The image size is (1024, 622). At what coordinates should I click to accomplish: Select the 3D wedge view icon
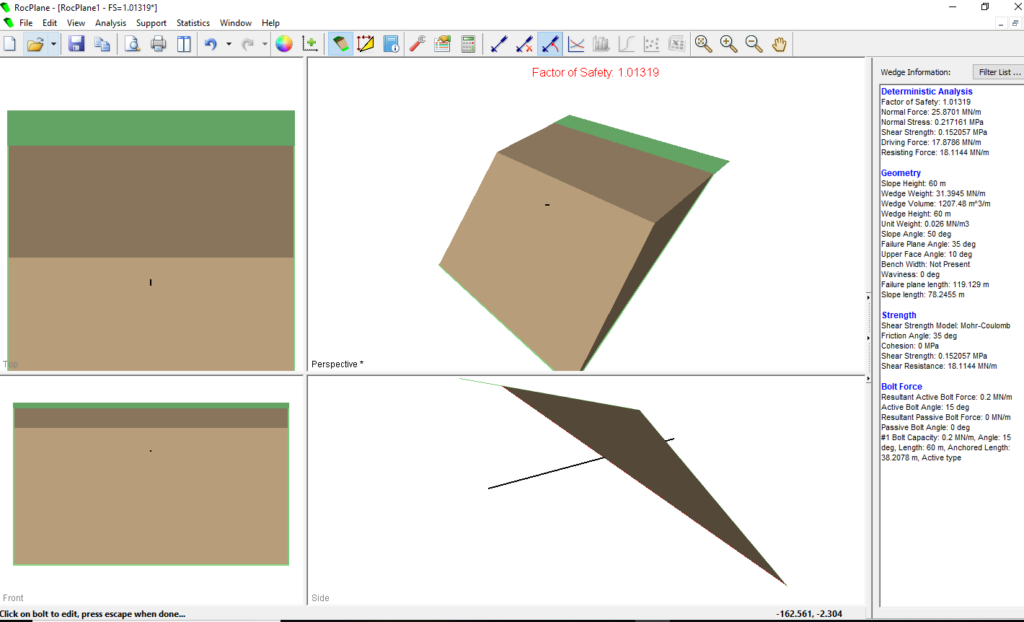340,44
